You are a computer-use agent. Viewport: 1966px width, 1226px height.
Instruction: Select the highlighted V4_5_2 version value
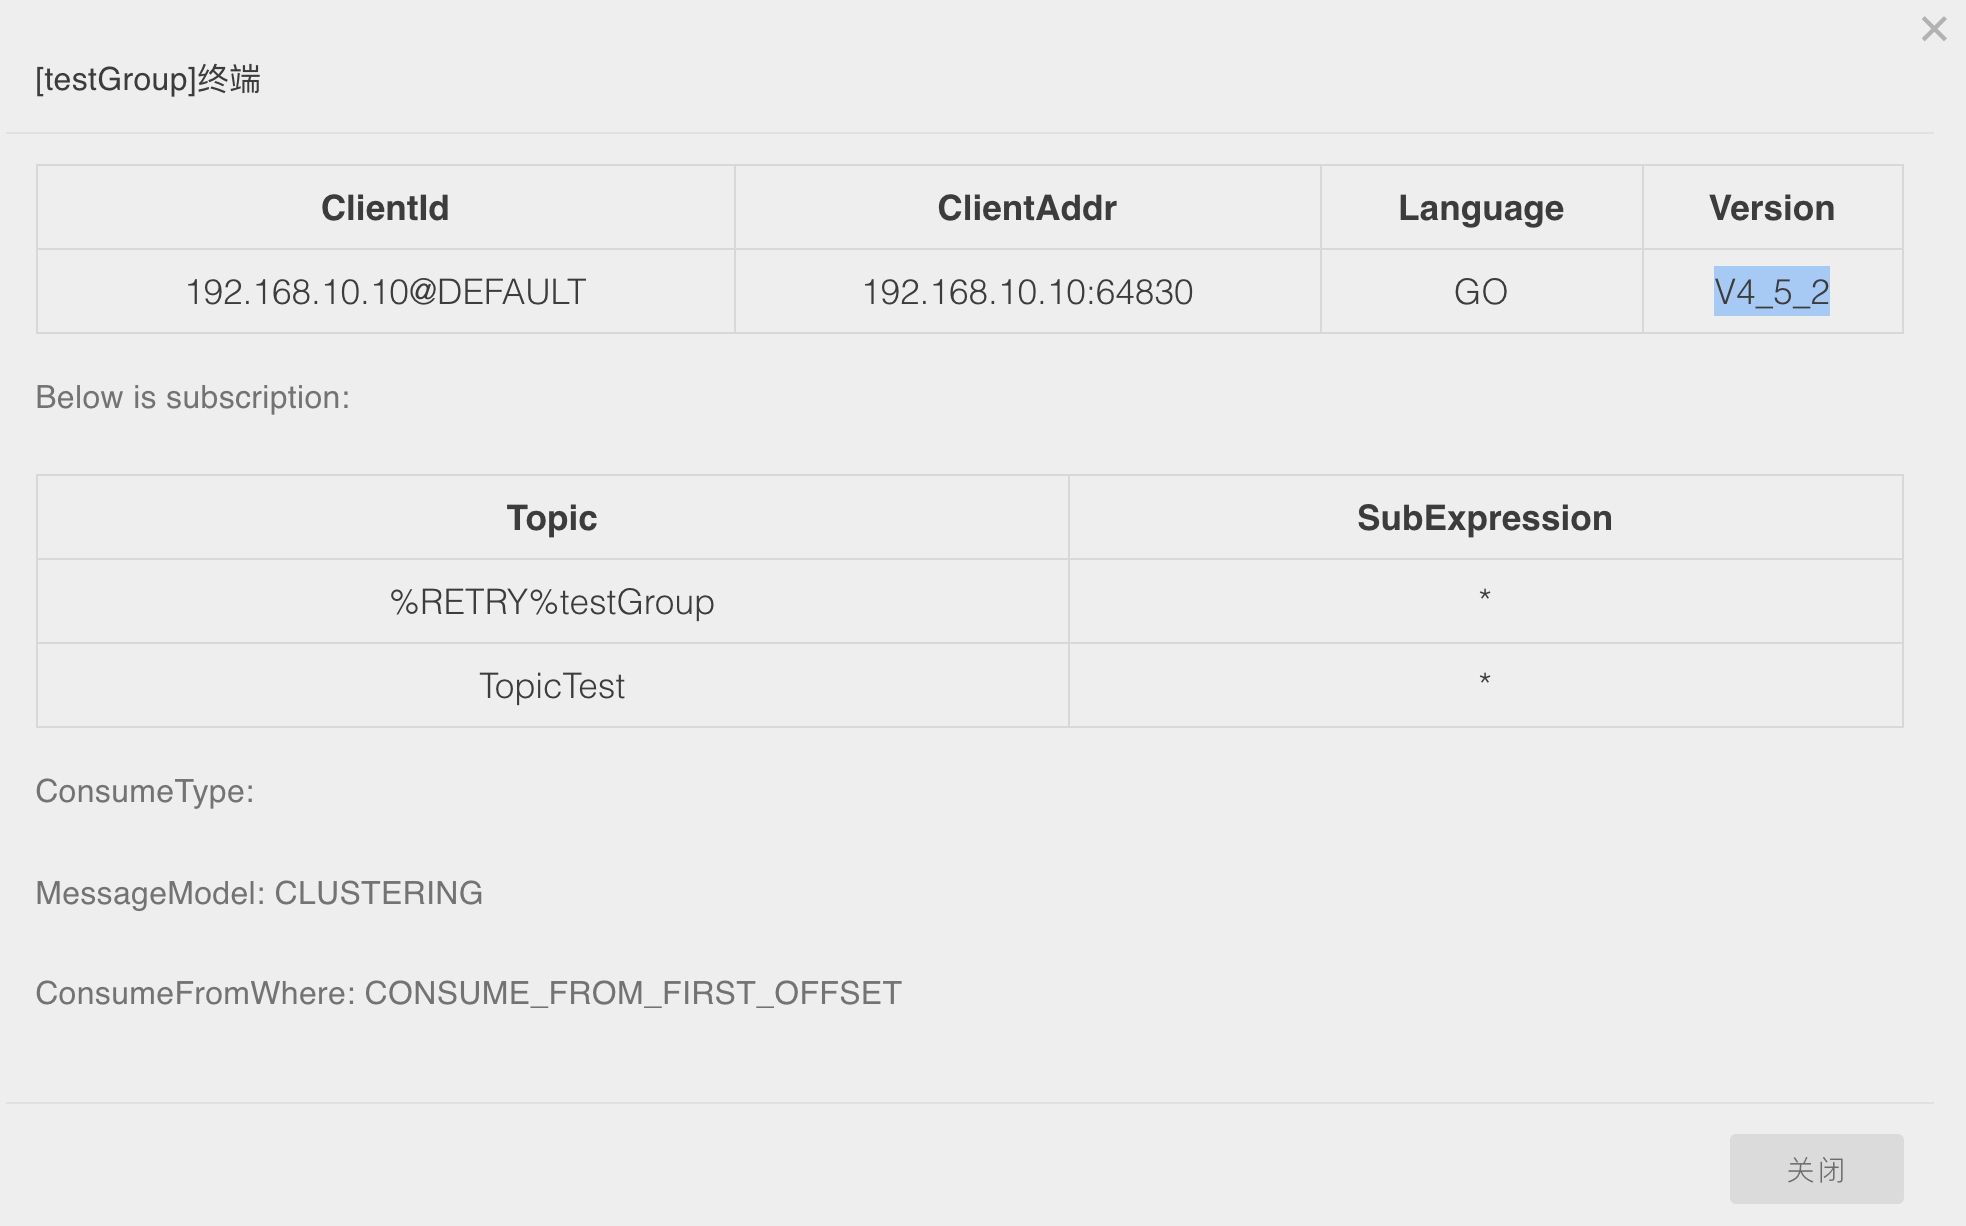click(1772, 291)
